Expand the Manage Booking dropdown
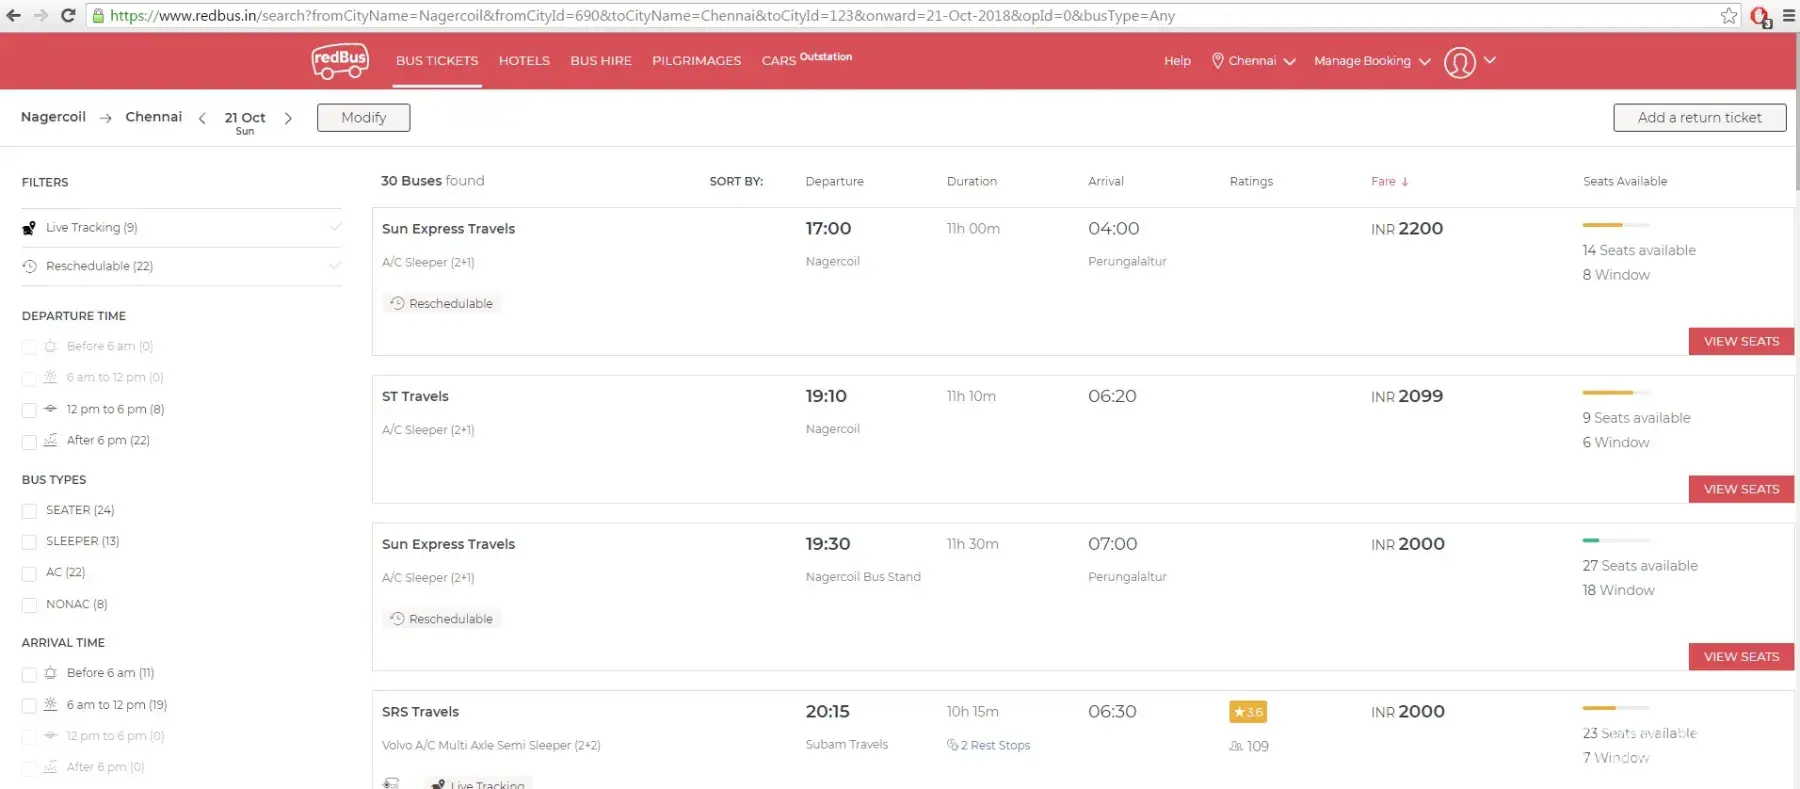Screen dimensions: 1800x789 (x=1371, y=61)
